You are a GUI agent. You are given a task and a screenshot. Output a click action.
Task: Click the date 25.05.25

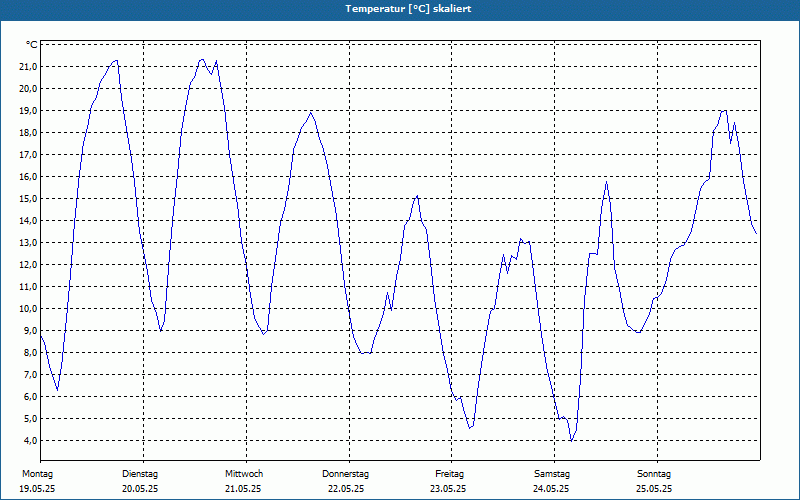(x=654, y=489)
